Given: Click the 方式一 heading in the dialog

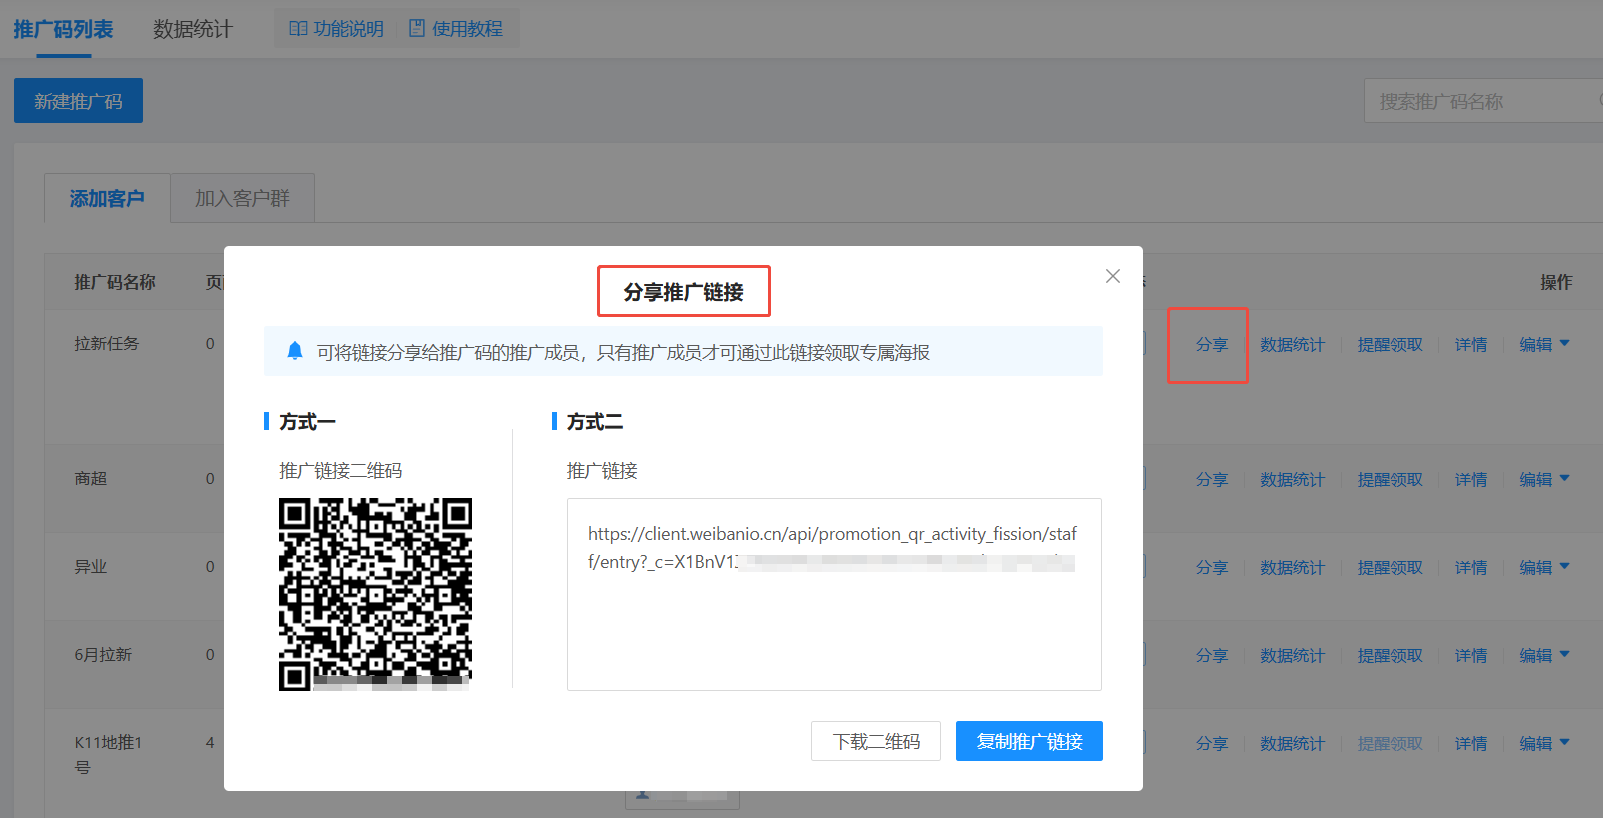Looking at the screenshot, I should coord(307,422).
